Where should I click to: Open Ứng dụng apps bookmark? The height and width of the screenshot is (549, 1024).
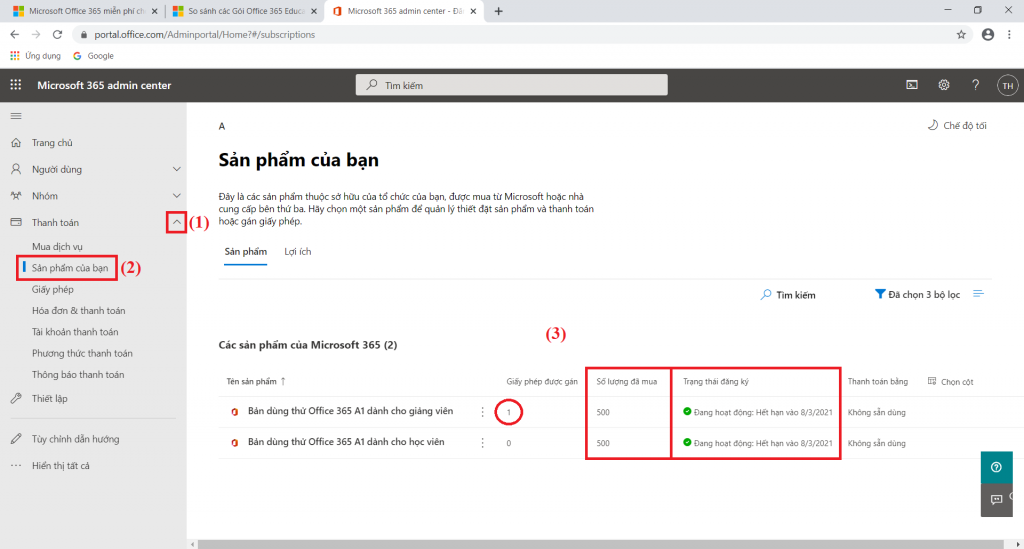pyautogui.click(x=35, y=56)
